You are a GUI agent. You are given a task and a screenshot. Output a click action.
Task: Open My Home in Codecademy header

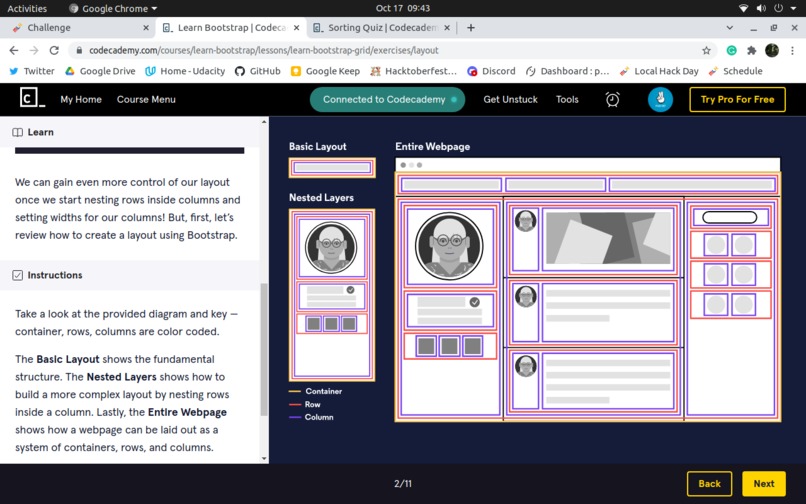click(81, 99)
